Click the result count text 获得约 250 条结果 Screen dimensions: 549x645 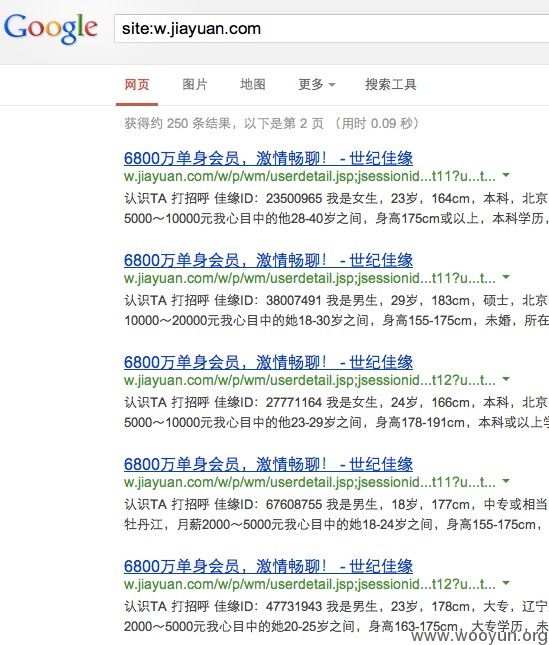177,123
